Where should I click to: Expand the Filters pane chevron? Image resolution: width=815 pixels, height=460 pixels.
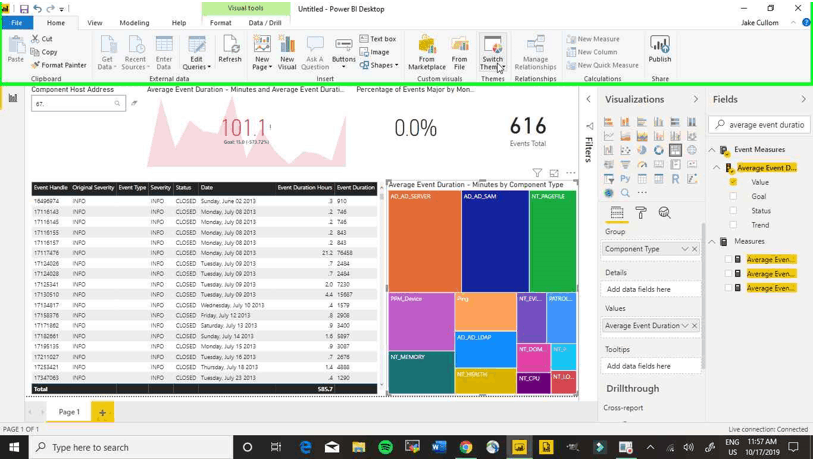588,99
